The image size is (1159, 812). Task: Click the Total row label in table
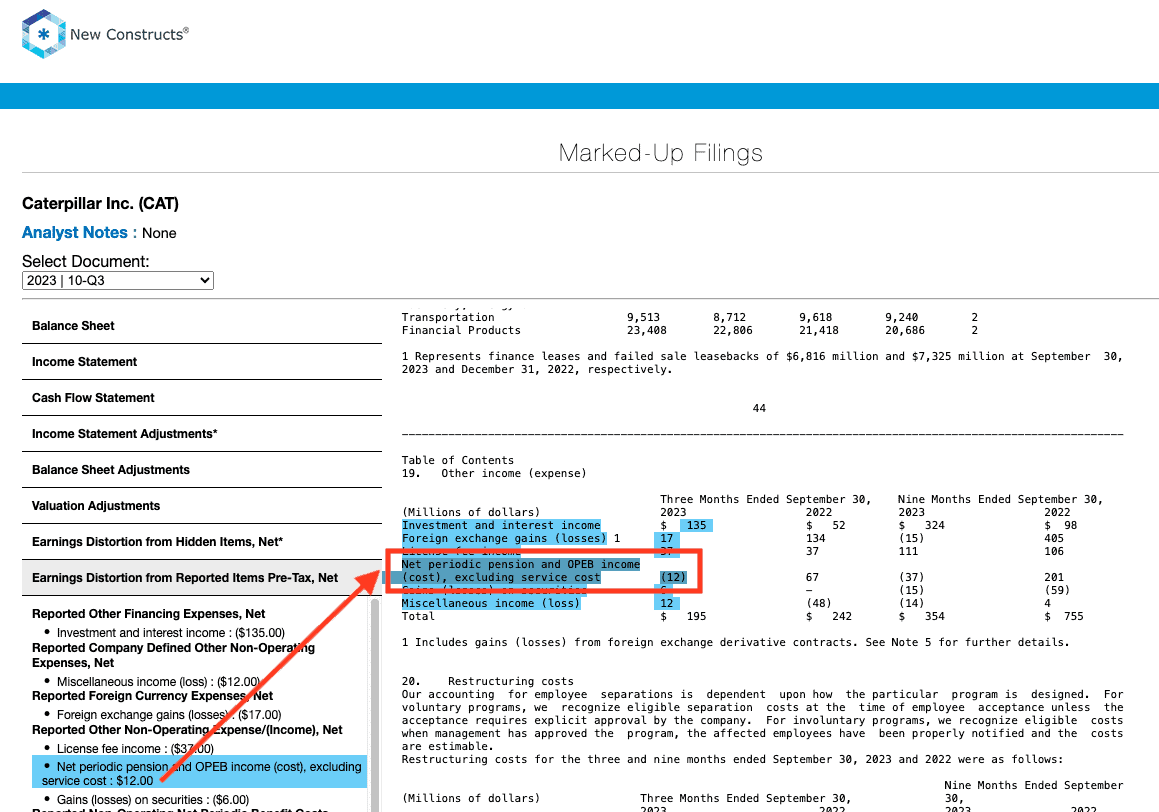[418, 616]
